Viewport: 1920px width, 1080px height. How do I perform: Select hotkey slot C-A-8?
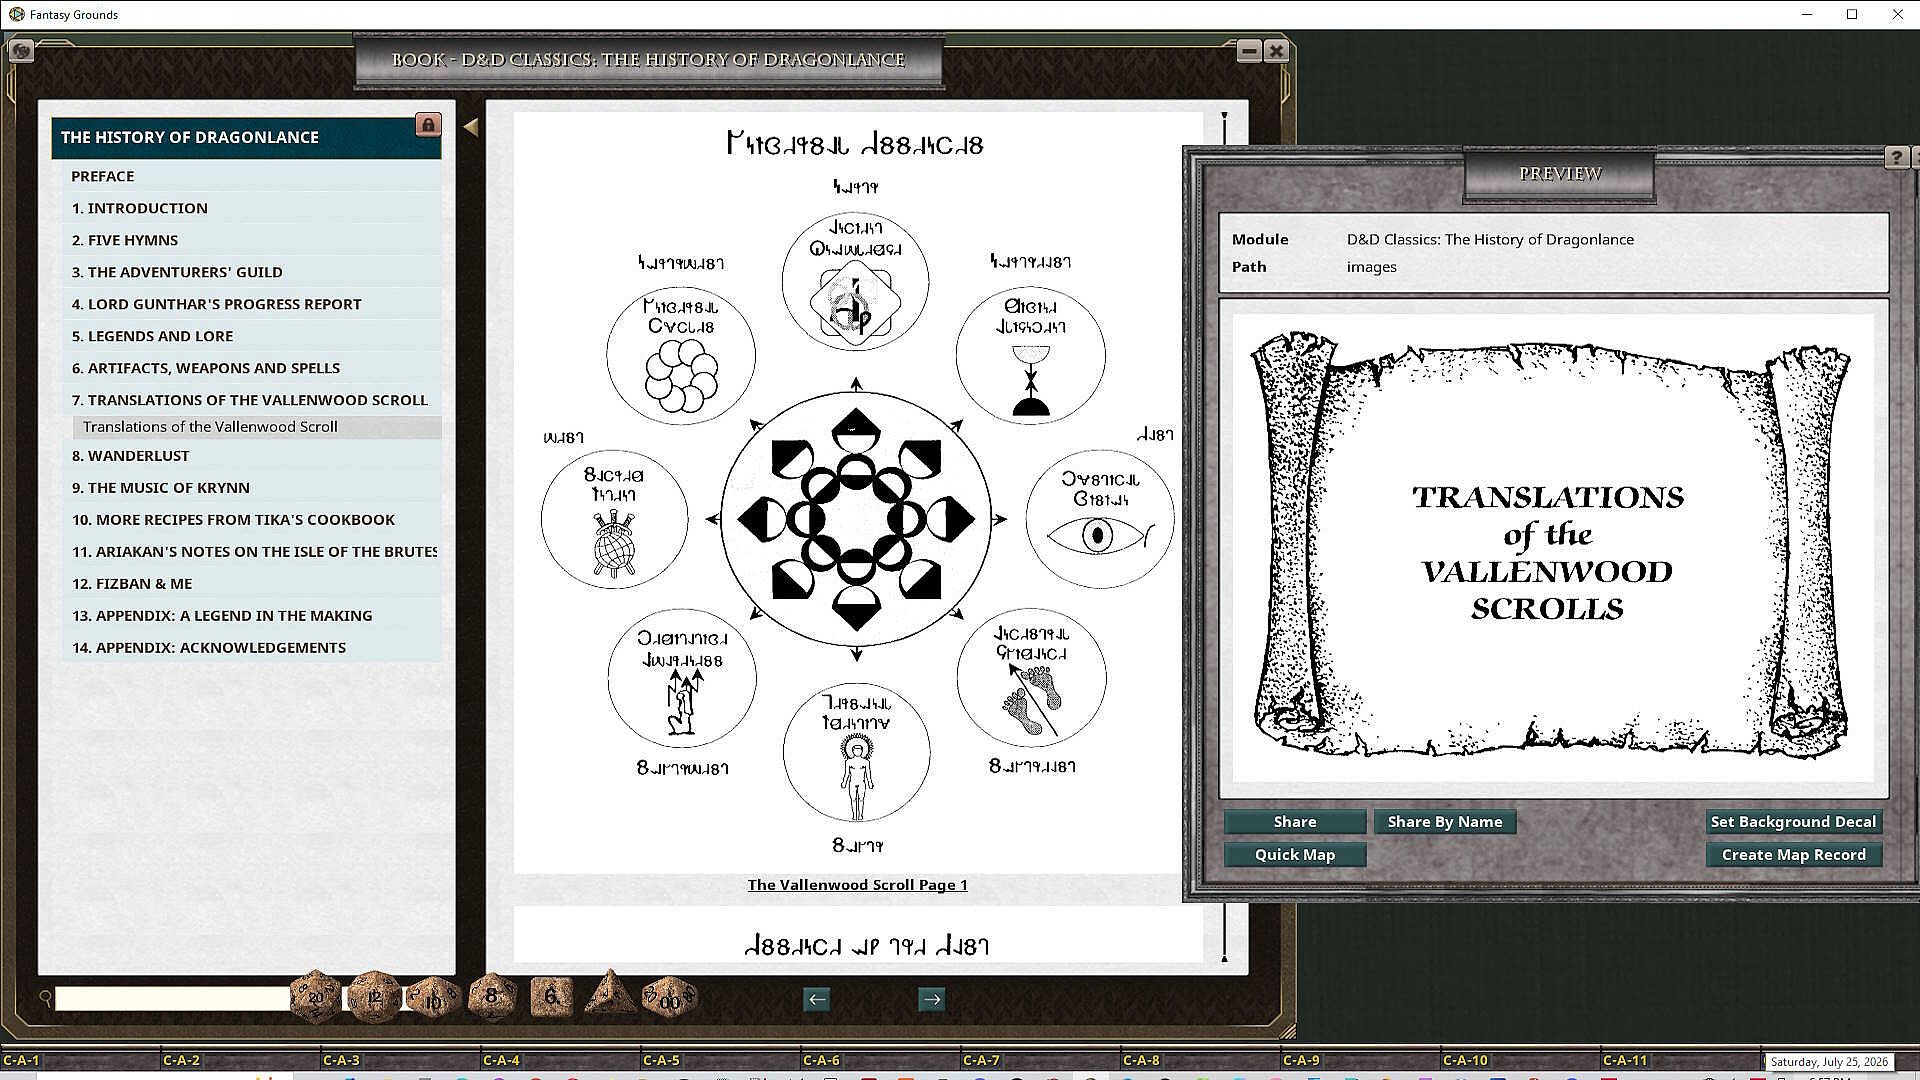pos(1200,1060)
